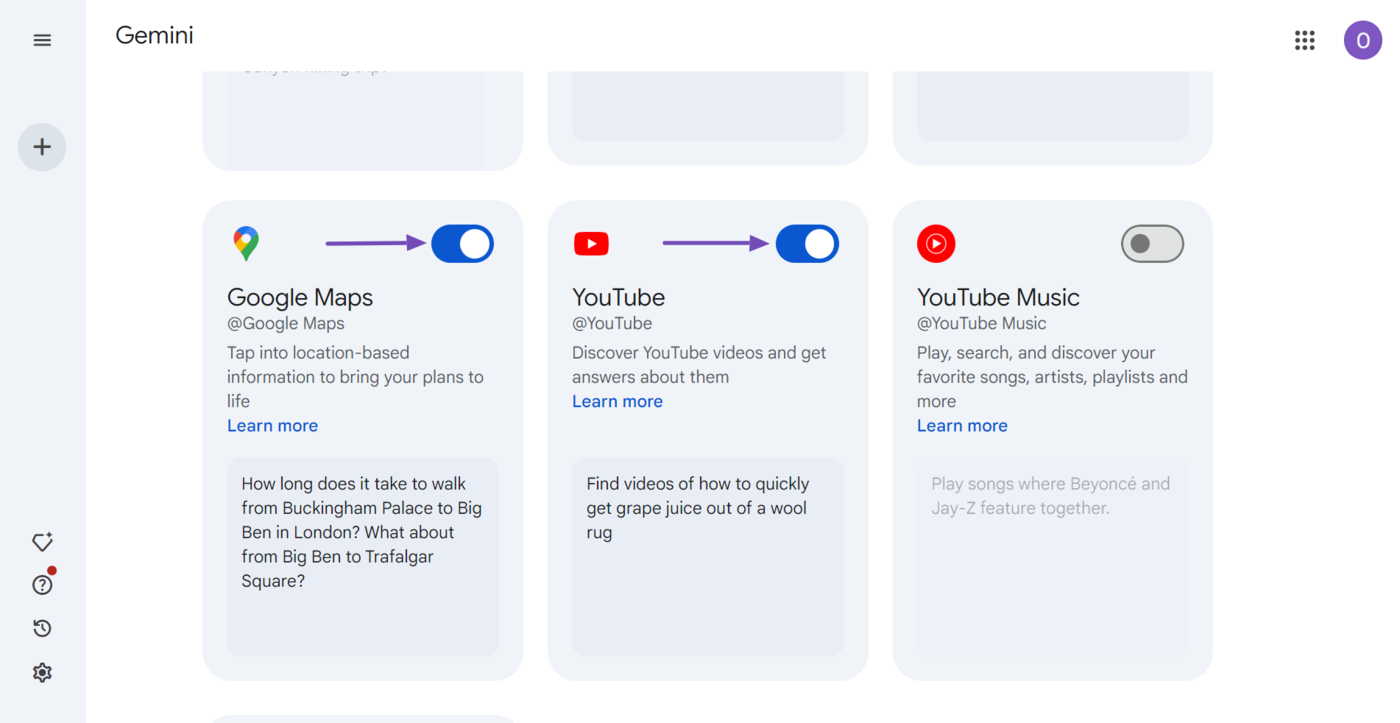This screenshot has height=723, width=1400.
Task: Enable the YouTube Music toggle
Action: 1152,244
